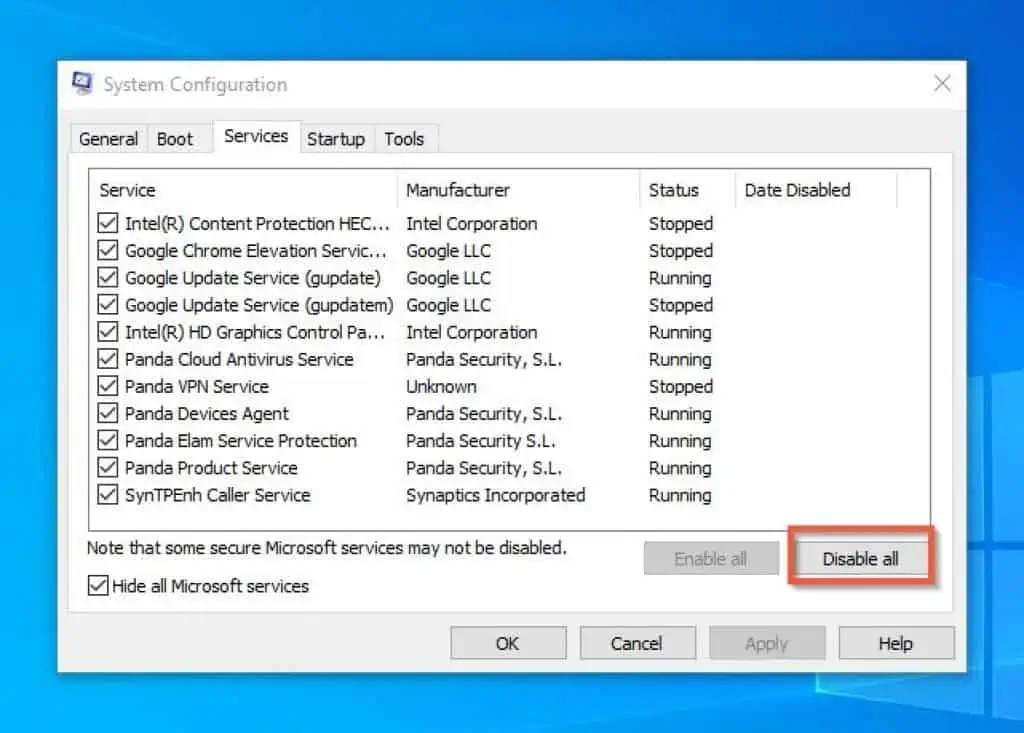Disable the SynTPEnh Caller Service checkbox
This screenshot has width=1024, height=733.
pyautogui.click(x=108, y=495)
